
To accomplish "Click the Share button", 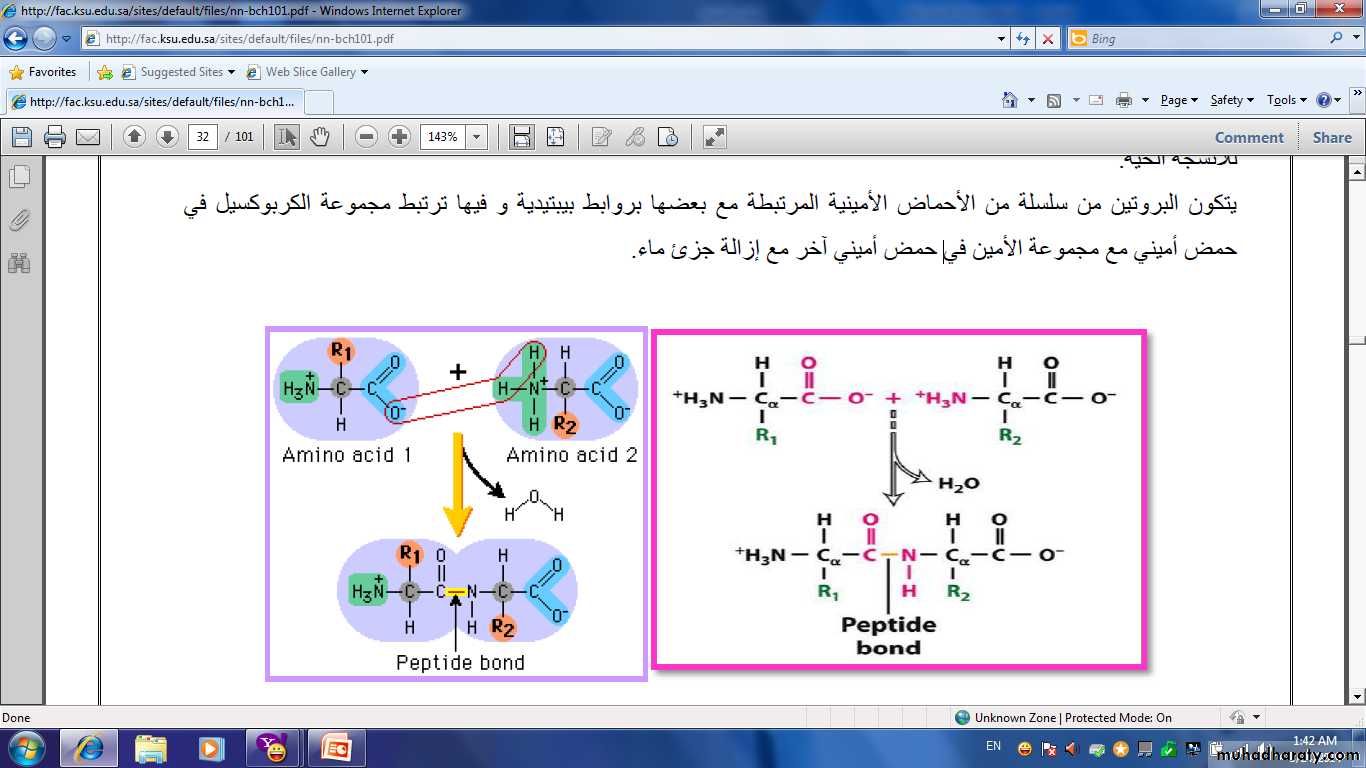I will [x=1331, y=137].
